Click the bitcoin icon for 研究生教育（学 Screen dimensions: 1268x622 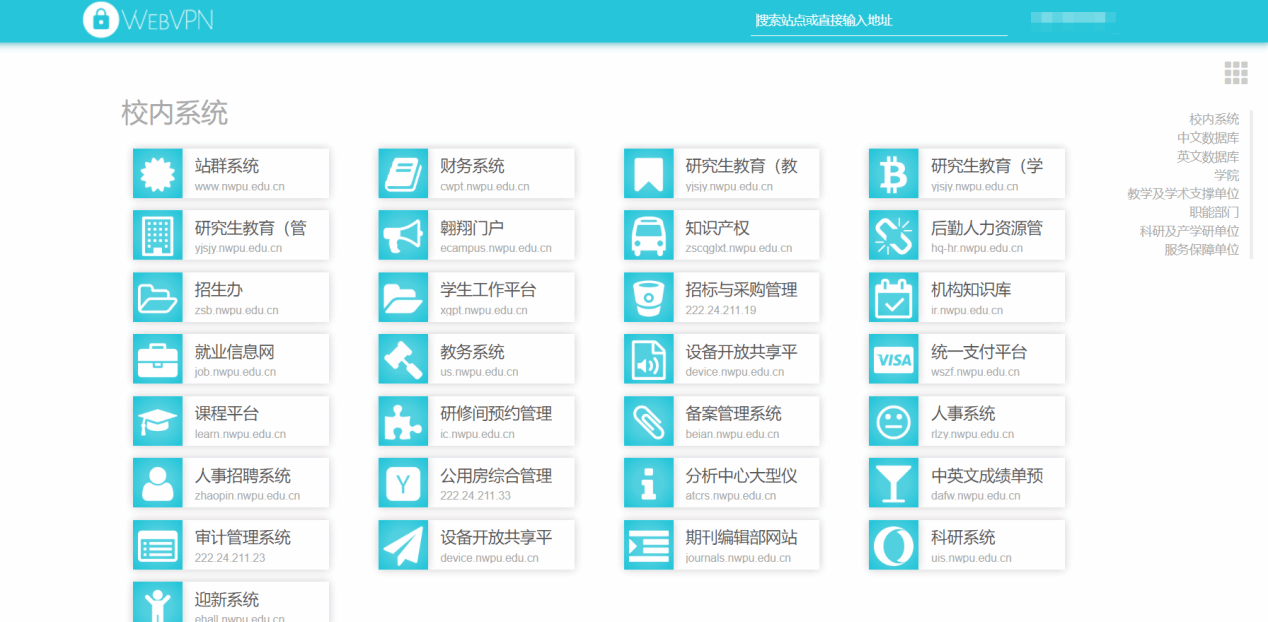[894, 173]
